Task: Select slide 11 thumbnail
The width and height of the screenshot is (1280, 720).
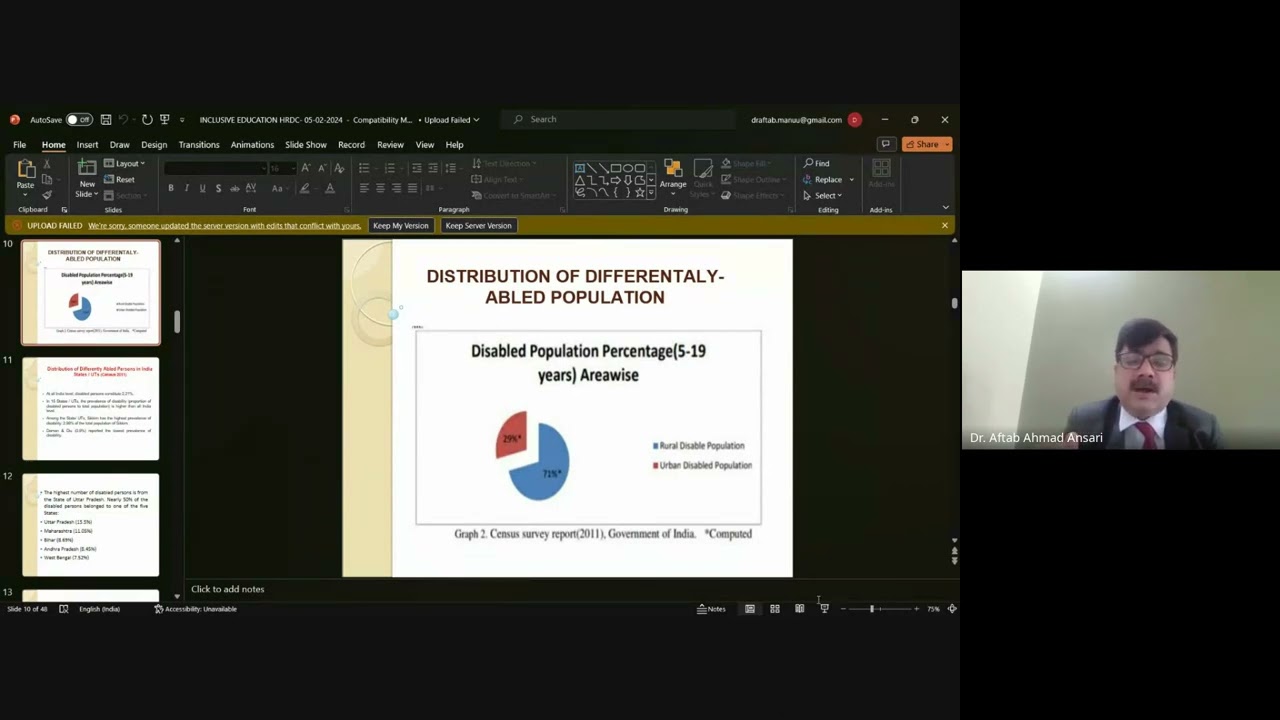Action: tap(91, 409)
